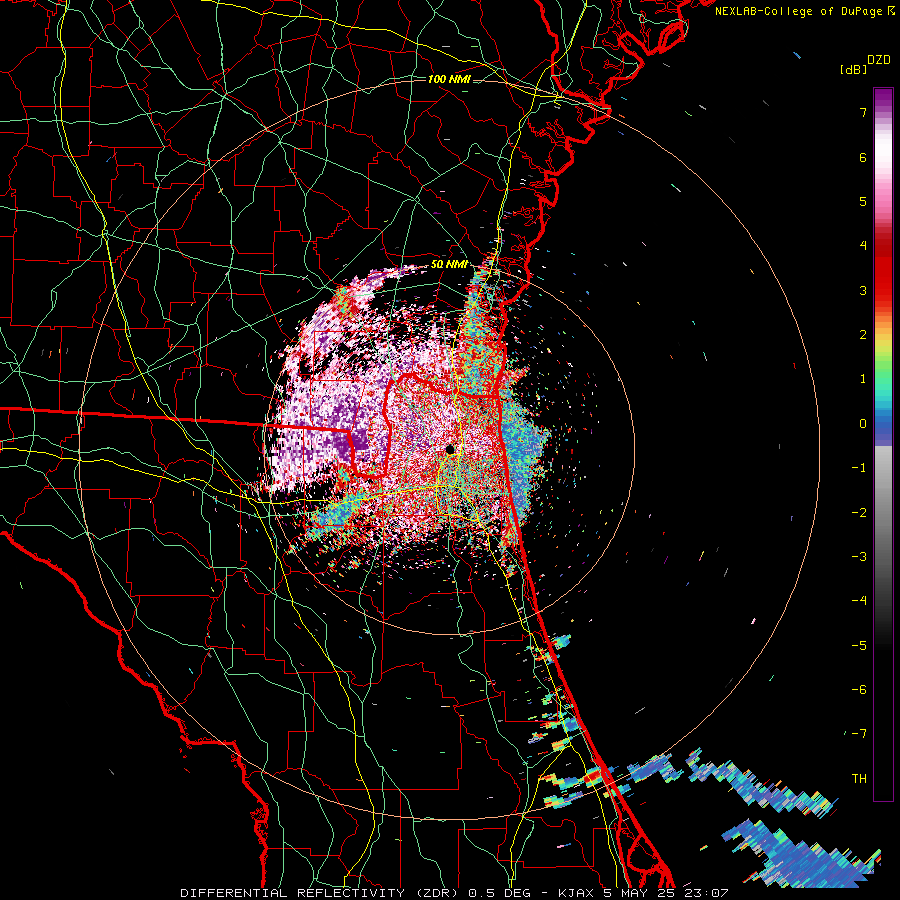Click the scale value 4 label
This screenshot has height=900, width=900.
tap(863, 246)
